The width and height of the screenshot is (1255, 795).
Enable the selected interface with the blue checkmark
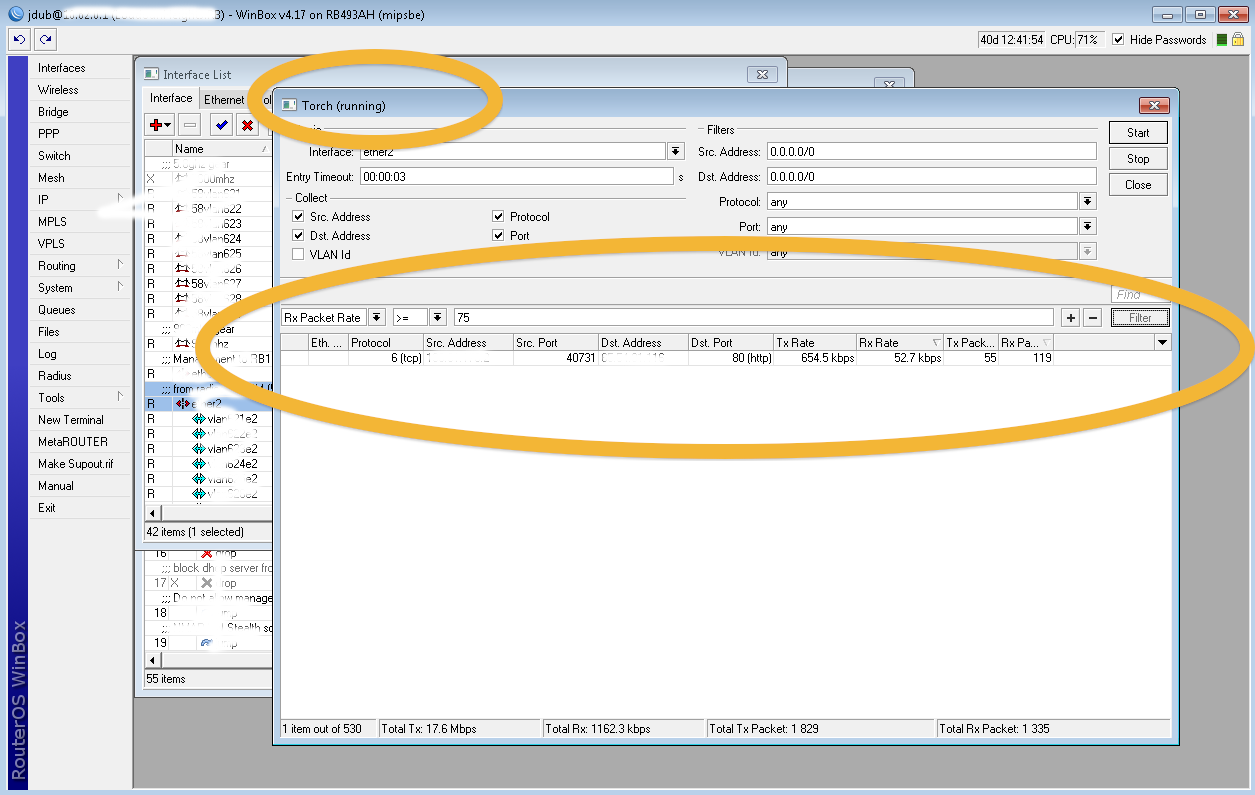click(221, 125)
